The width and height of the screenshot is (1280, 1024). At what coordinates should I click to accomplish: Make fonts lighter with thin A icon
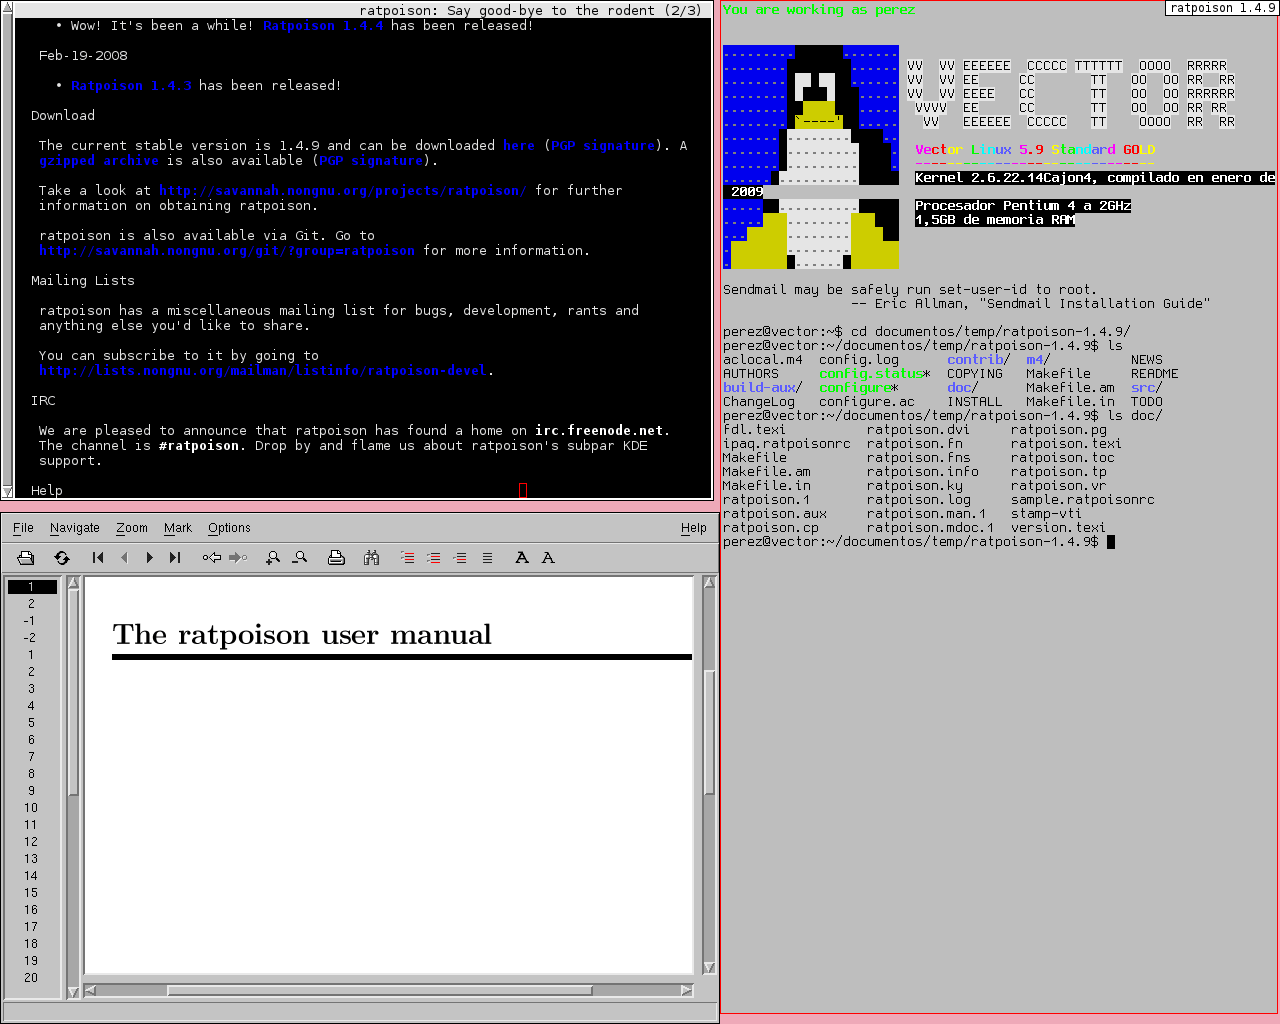548,558
